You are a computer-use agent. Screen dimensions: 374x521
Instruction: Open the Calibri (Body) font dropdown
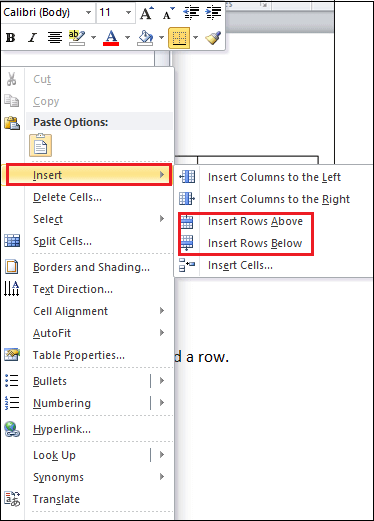point(48,13)
